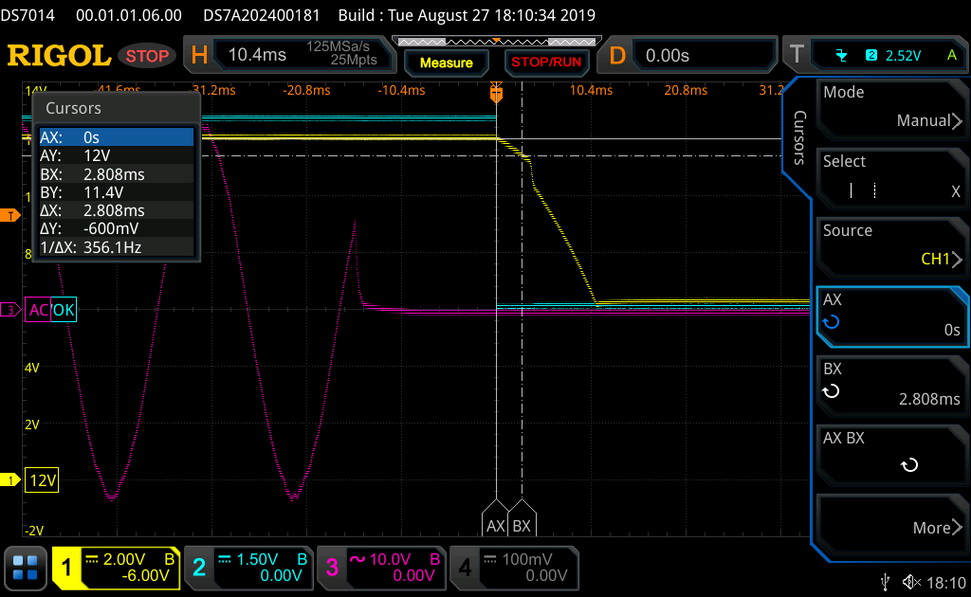Viewport: 971px width, 597px height.
Task: Select the AX BX combined cursor item
Action: click(891, 453)
